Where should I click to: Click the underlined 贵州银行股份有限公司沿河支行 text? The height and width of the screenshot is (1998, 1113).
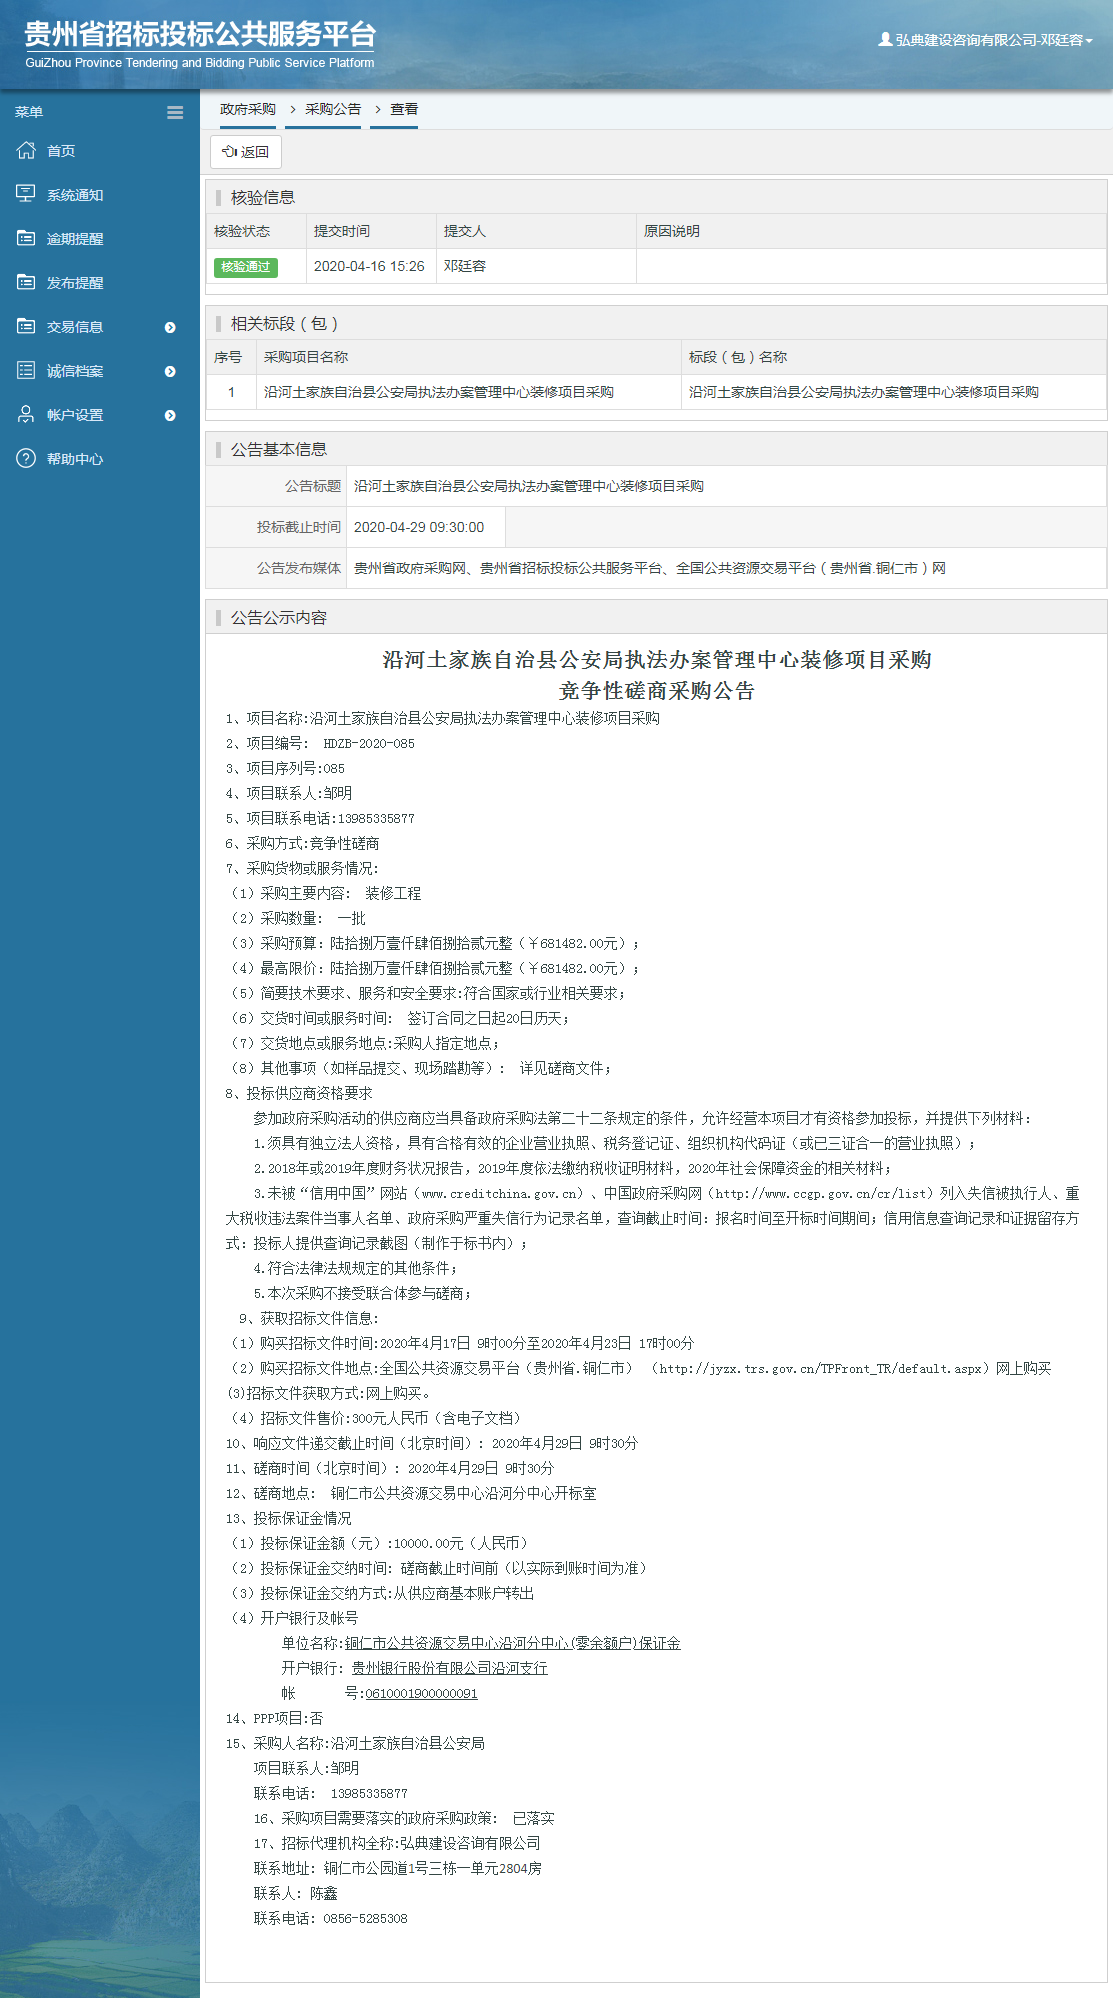tap(449, 1668)
